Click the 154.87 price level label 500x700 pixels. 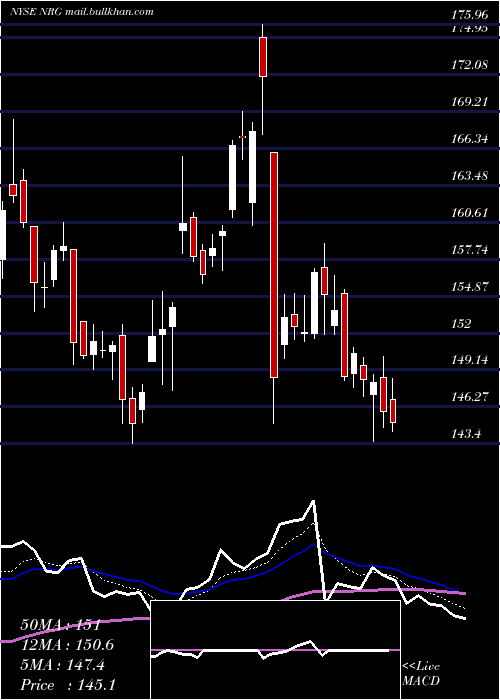pos(470,287)
